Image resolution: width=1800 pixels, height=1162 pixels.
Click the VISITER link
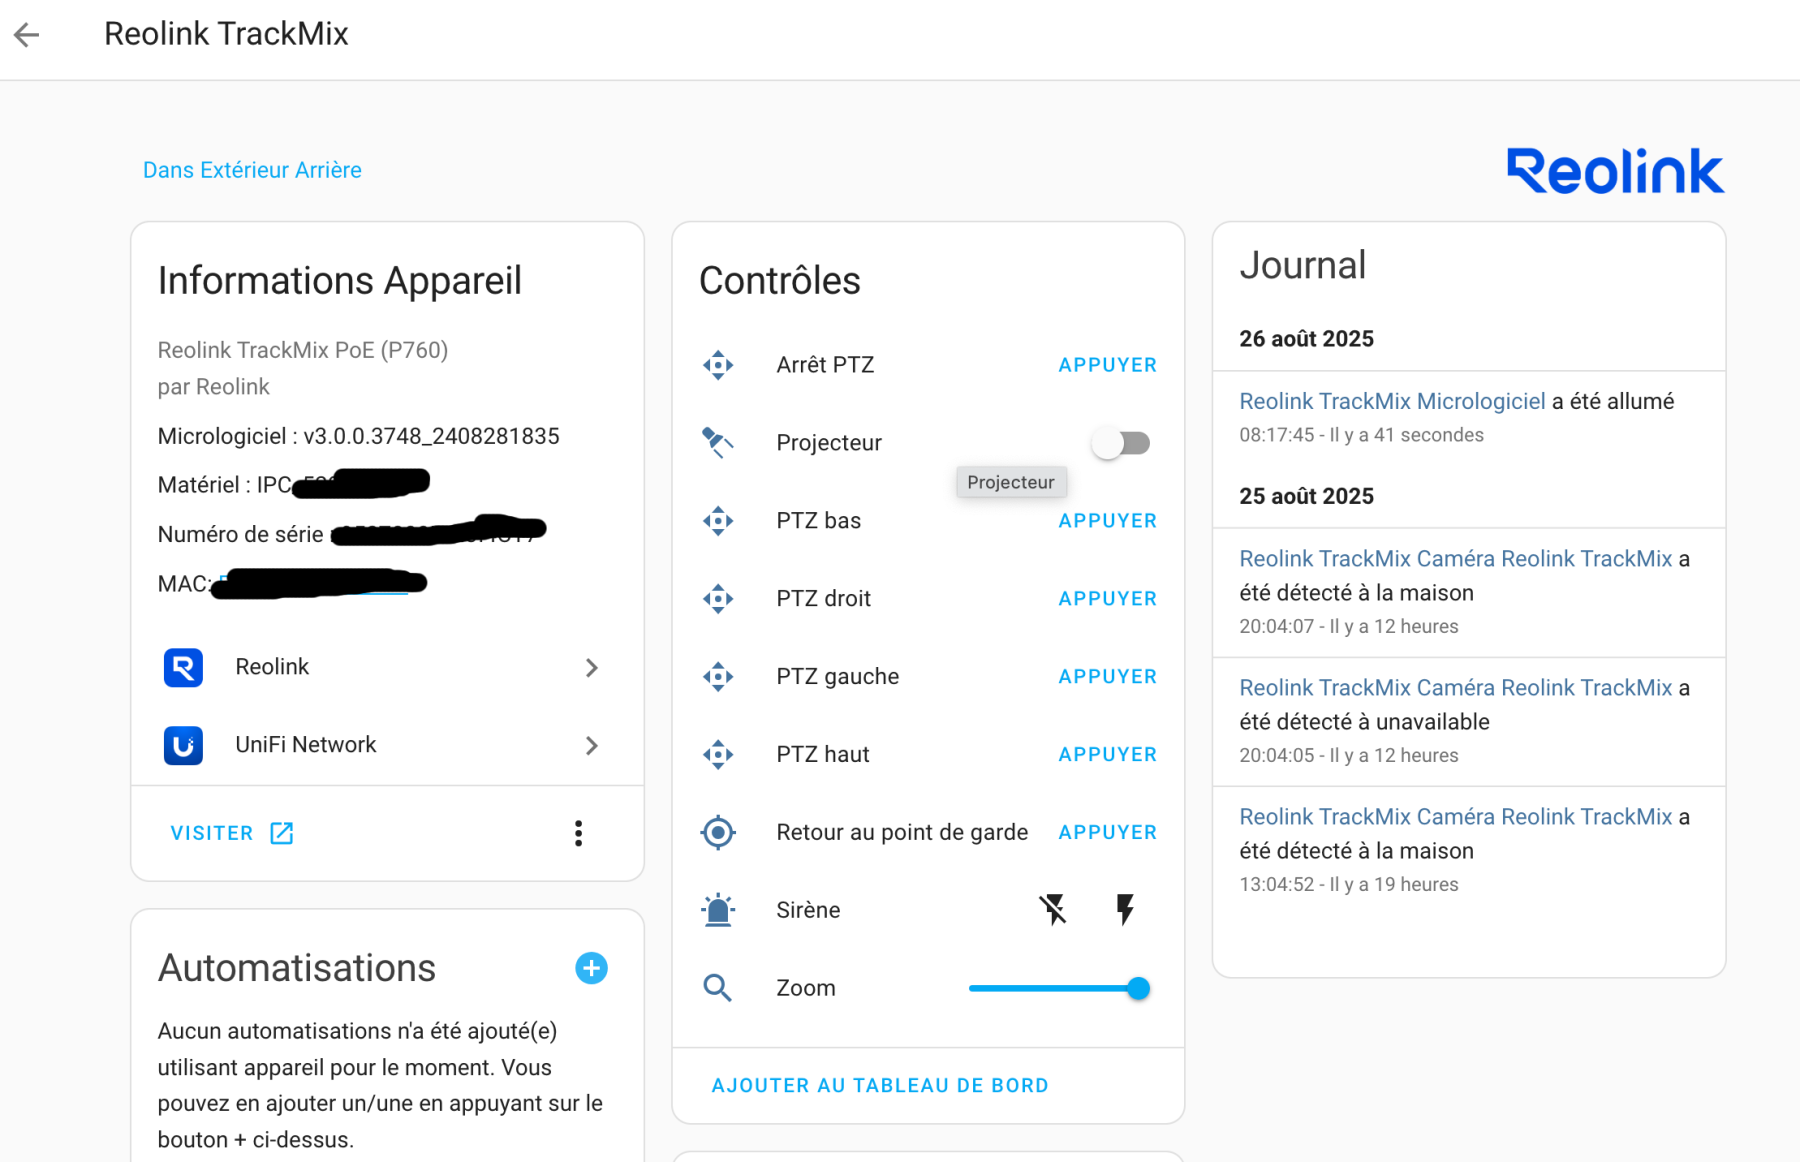coord(232,833)
